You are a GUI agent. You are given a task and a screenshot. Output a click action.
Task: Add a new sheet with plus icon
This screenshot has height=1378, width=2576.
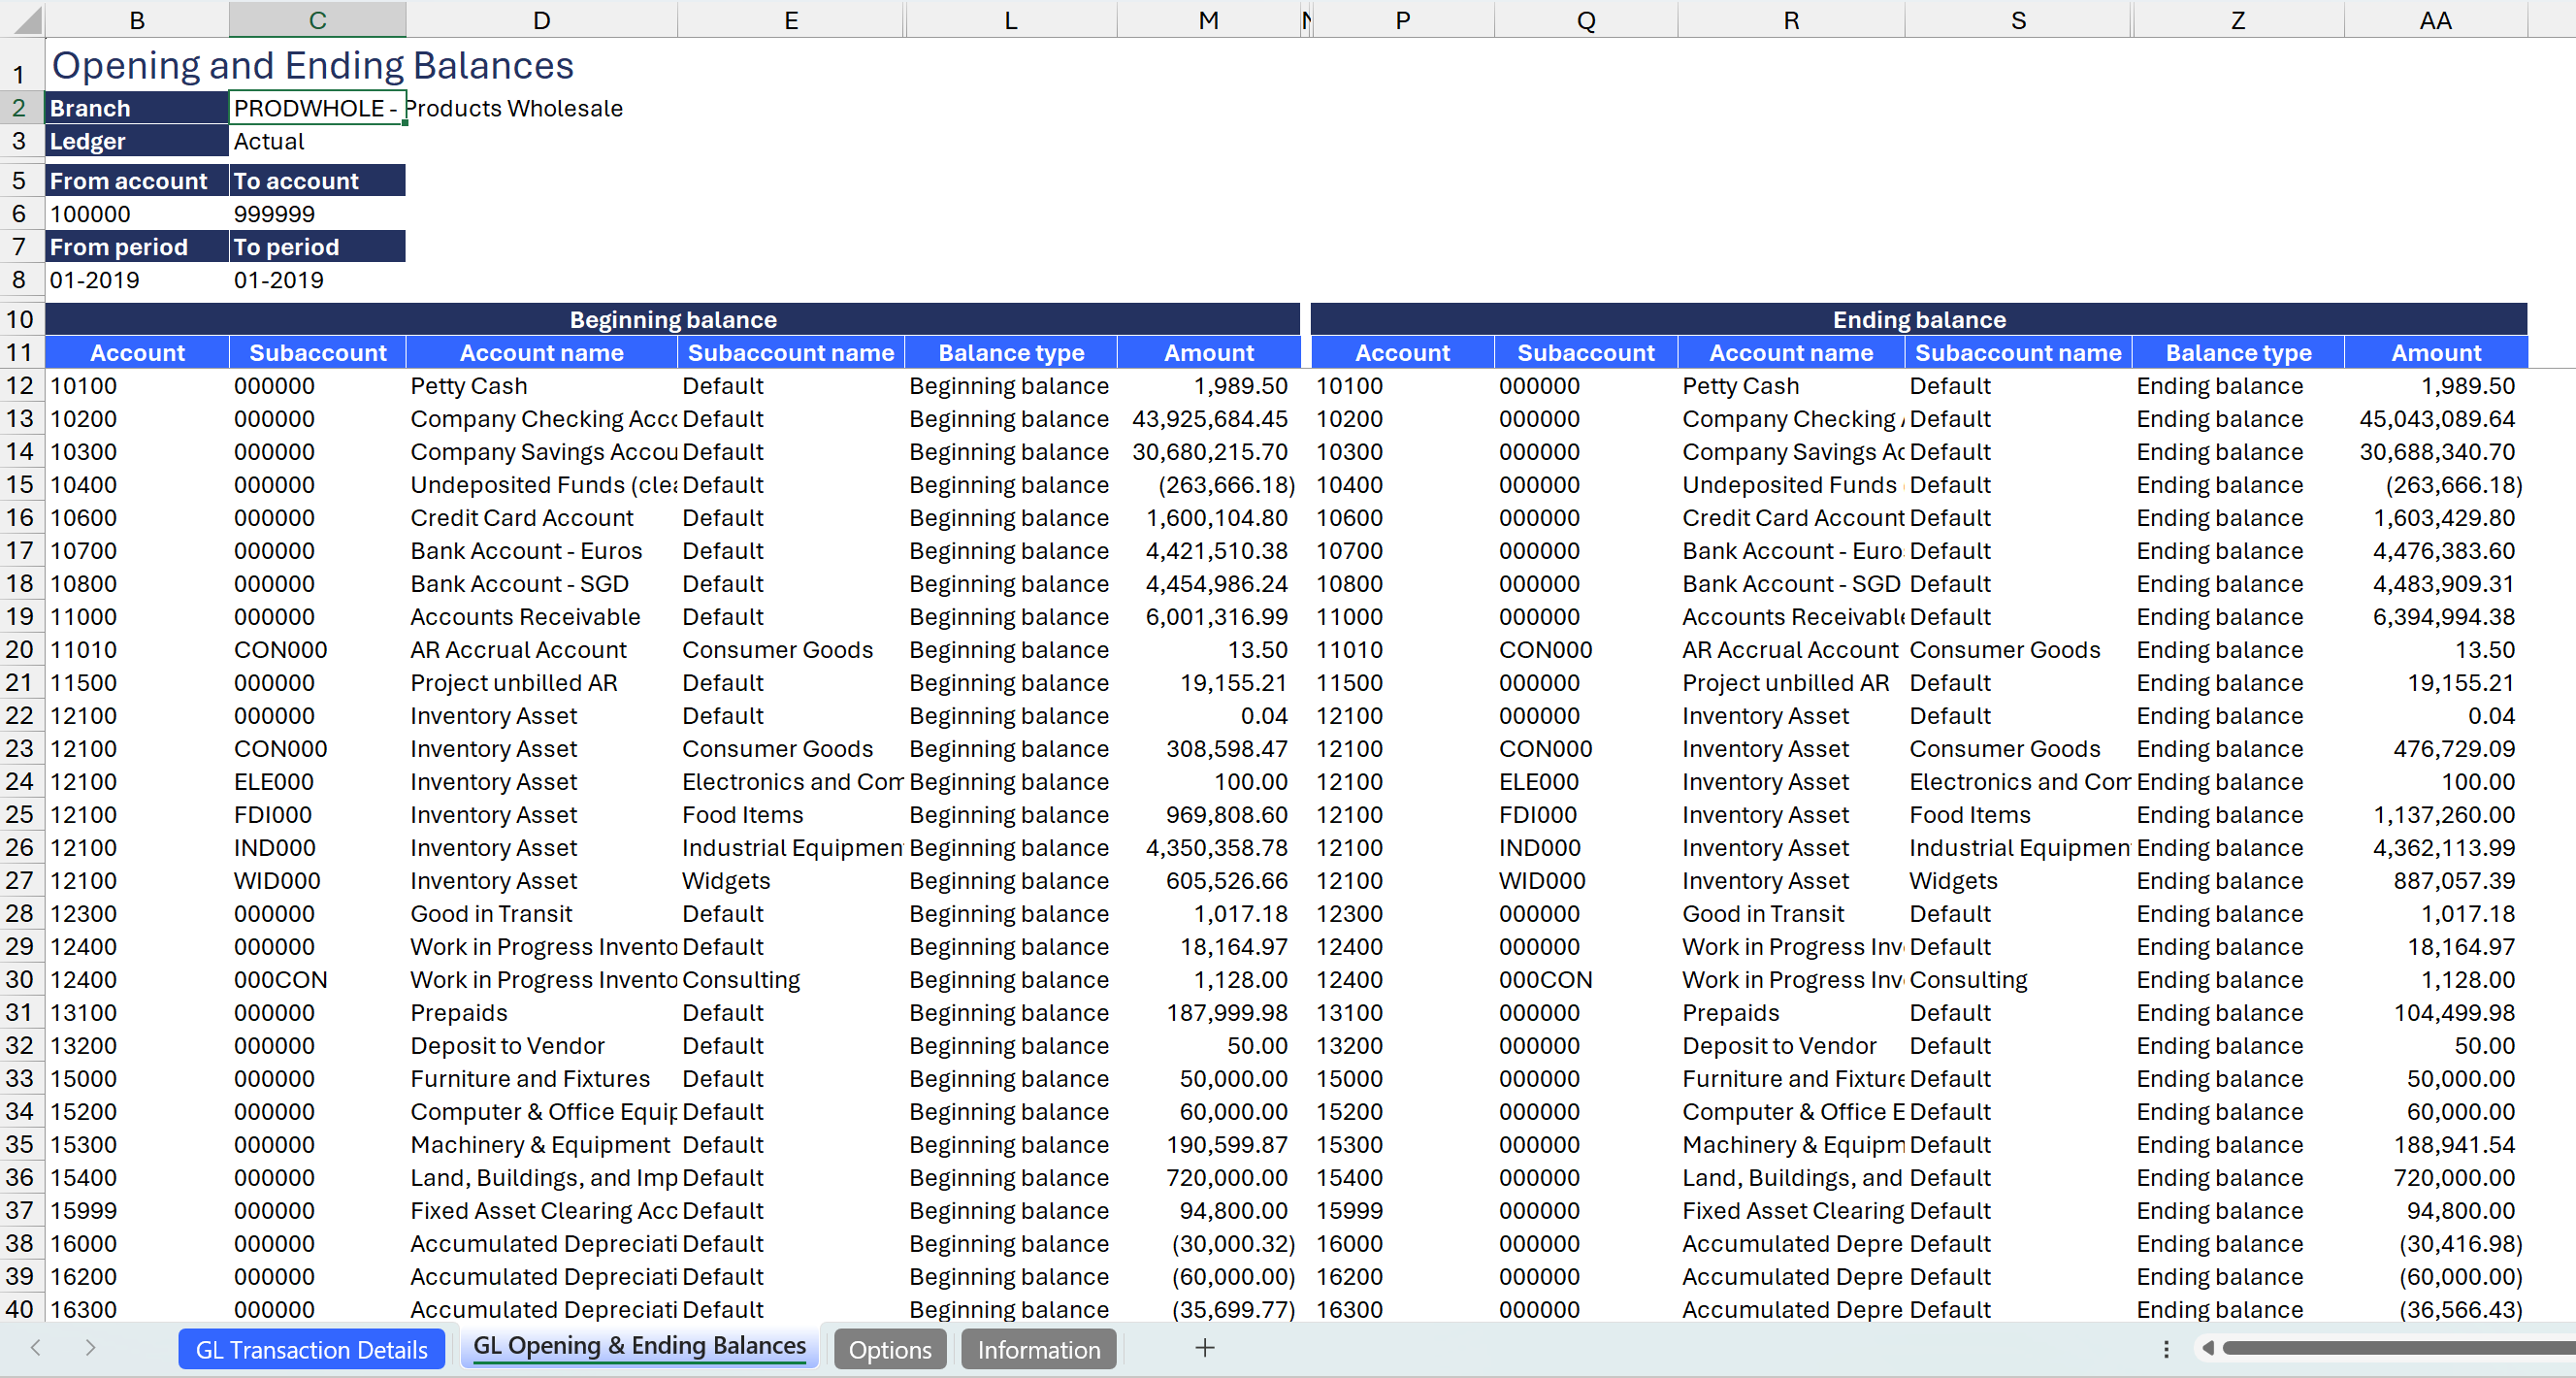(x=1205, y=1348)
